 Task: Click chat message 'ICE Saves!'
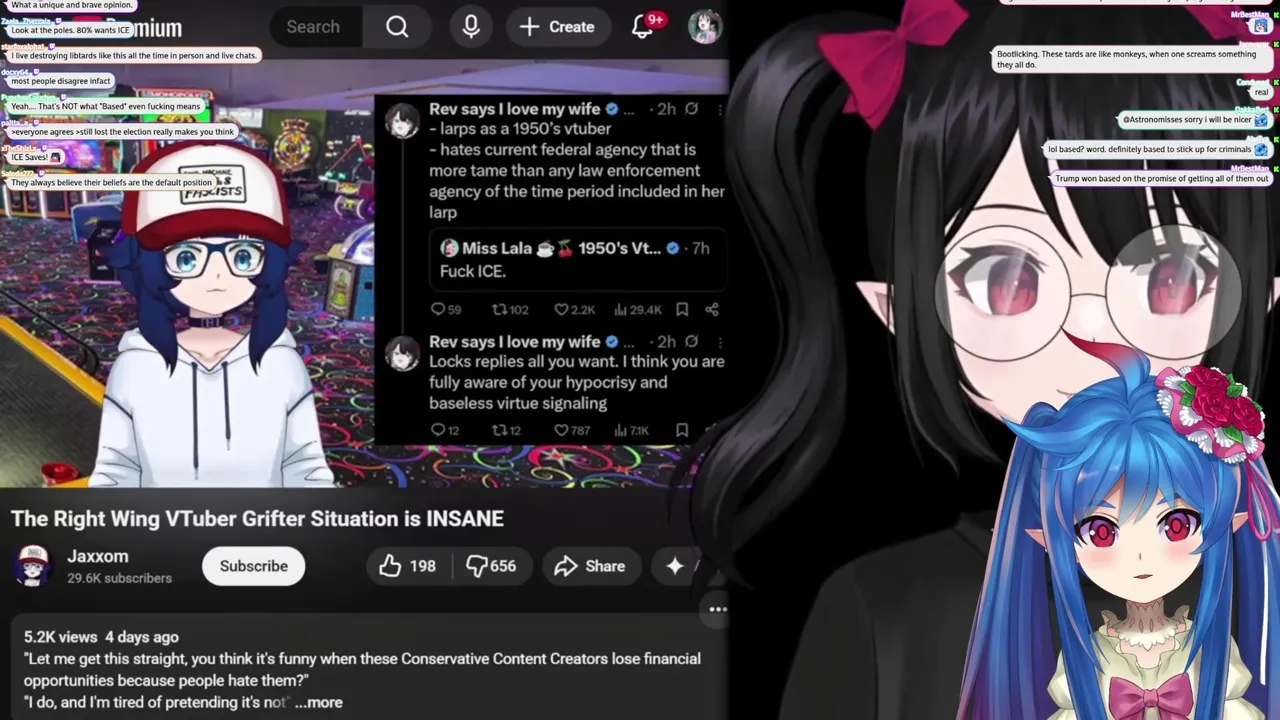35,157
